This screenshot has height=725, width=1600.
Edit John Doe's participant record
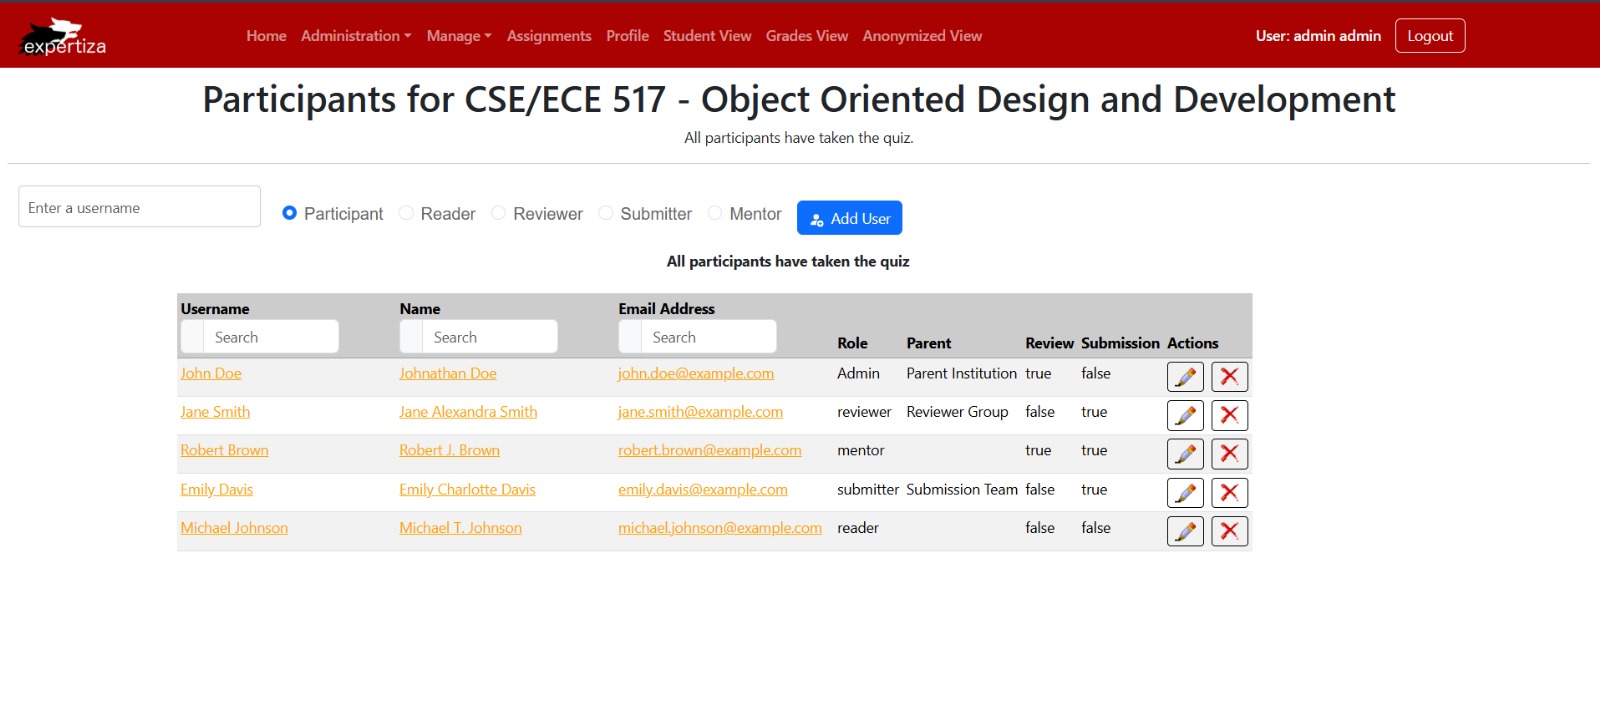[x=1185, y=377]
